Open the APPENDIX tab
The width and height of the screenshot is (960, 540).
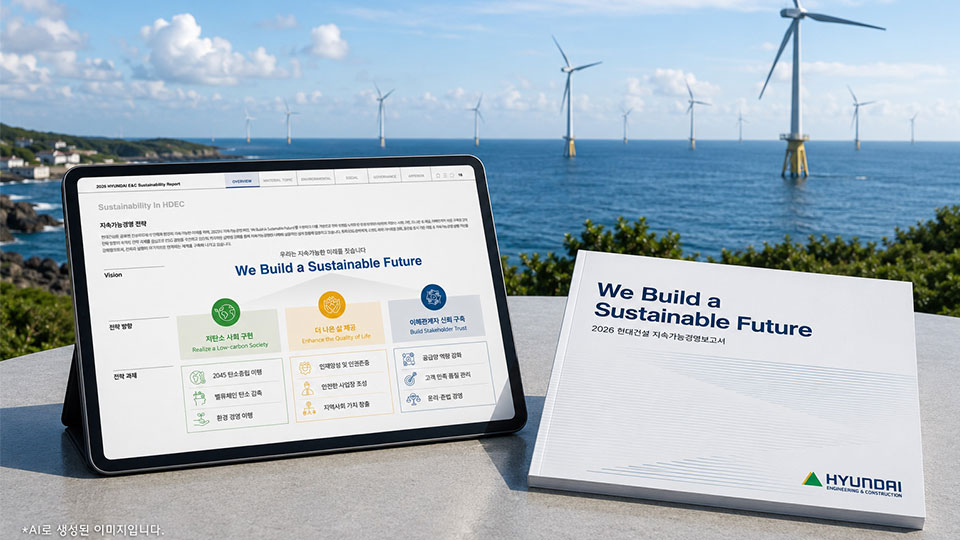pyautogui.click(x=416, y=176)
